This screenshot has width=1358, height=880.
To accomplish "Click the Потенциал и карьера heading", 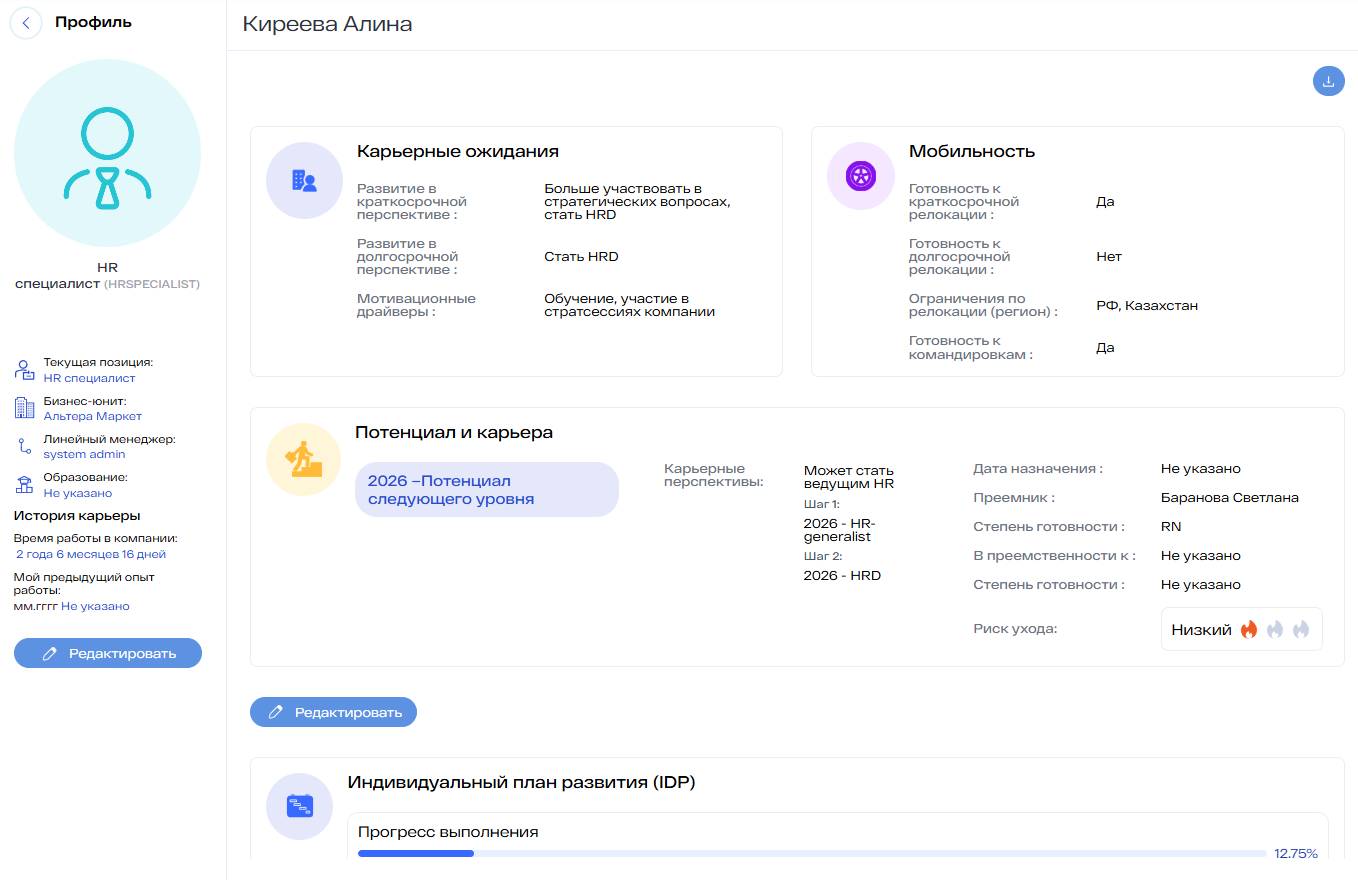I will (x=454, y=433).
